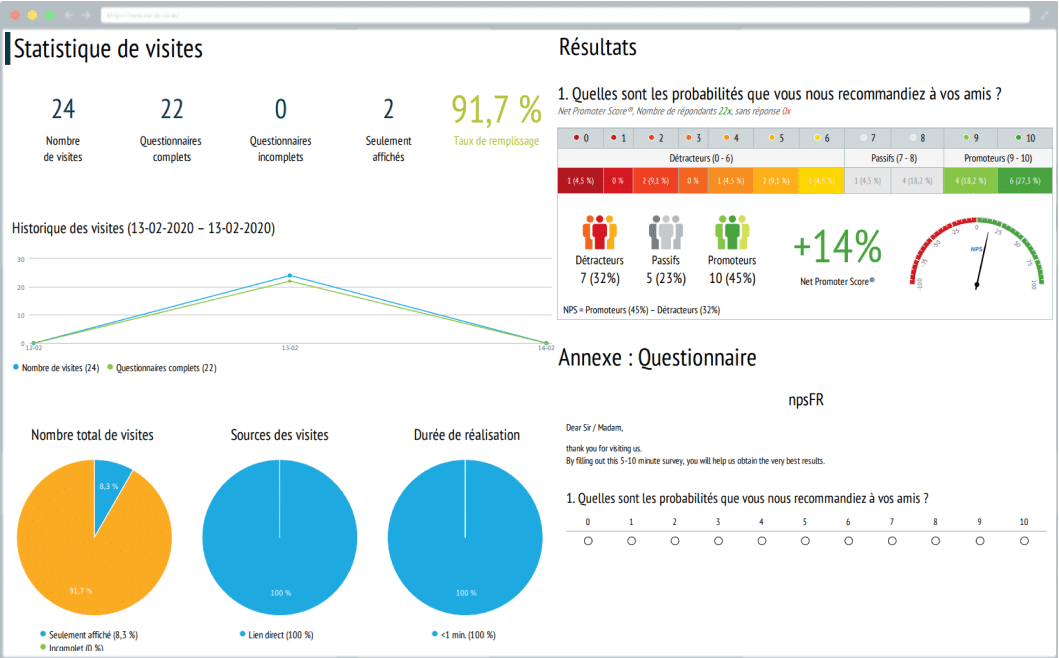Click the 'Promoteurs (9 - 10)' header
This screenshot has width=1059, height=658.
(997, 158)
